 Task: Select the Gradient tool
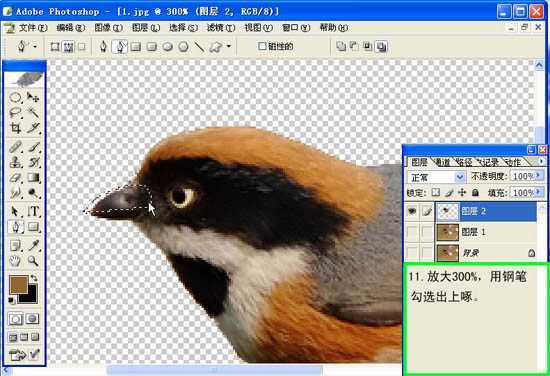[33, 177]
